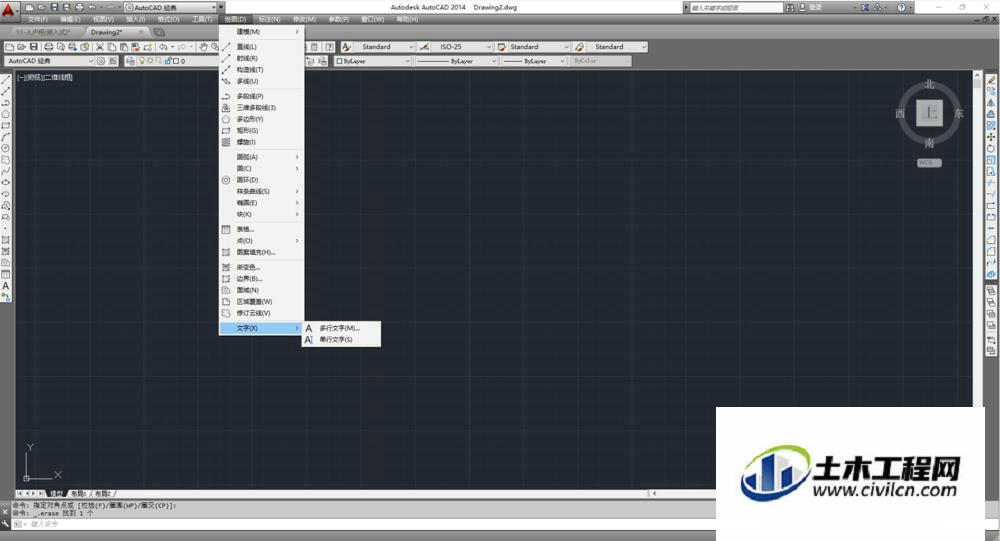
Task: Click the Save icon in standard toolbar
Action: pyautogui.click(x=34, y=47)
